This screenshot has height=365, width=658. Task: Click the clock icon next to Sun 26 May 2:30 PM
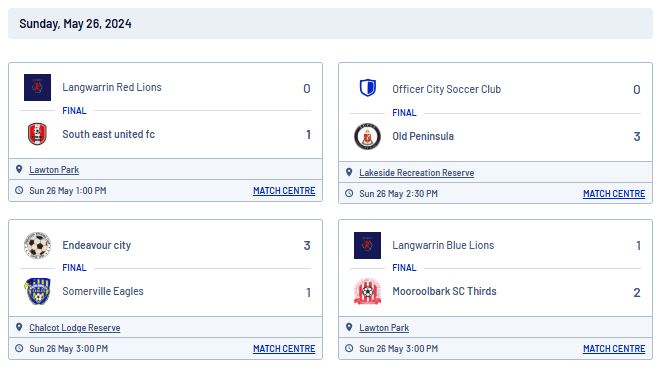coord(349,193)
